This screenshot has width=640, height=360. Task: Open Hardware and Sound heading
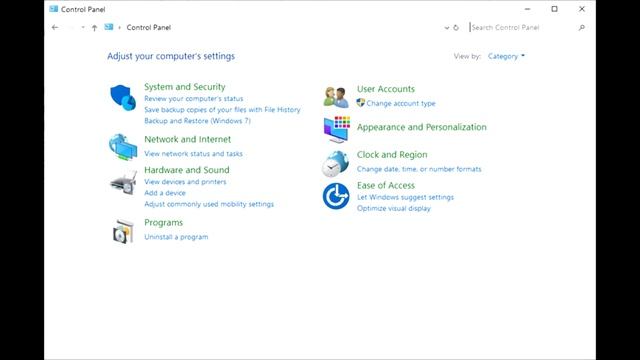(187, 170)
